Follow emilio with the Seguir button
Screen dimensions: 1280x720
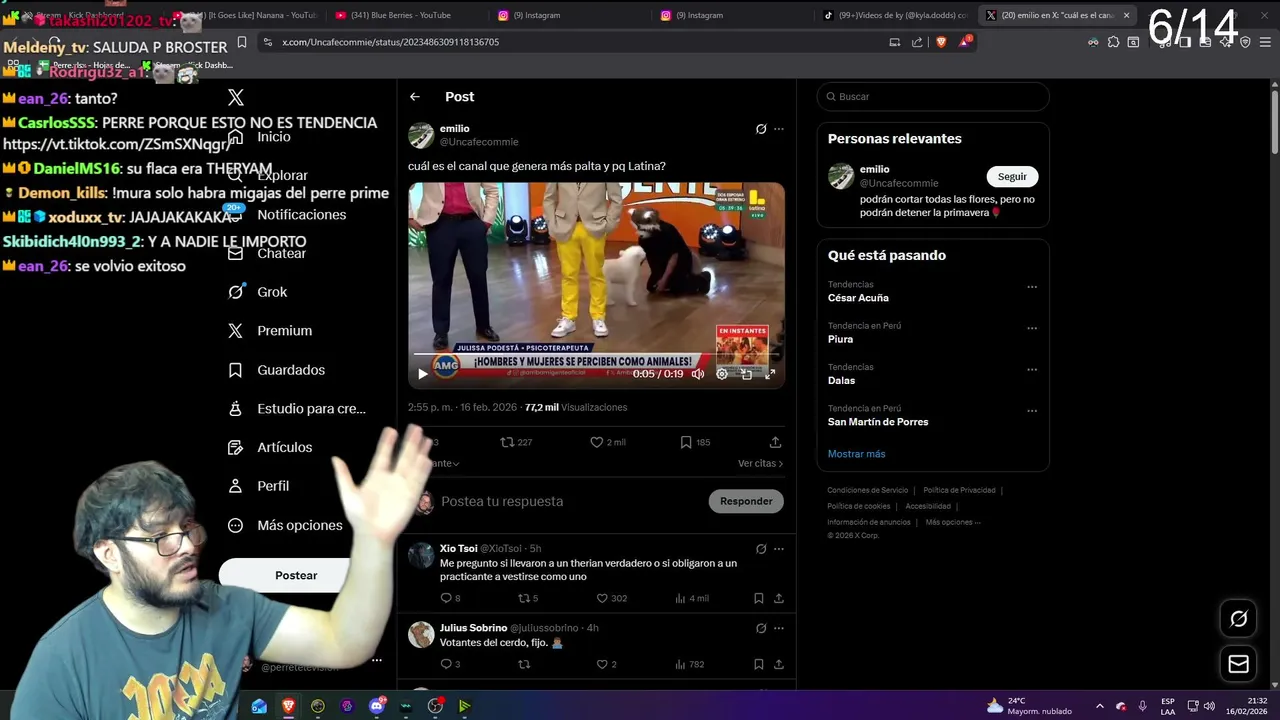click(x=1012, y=177)
